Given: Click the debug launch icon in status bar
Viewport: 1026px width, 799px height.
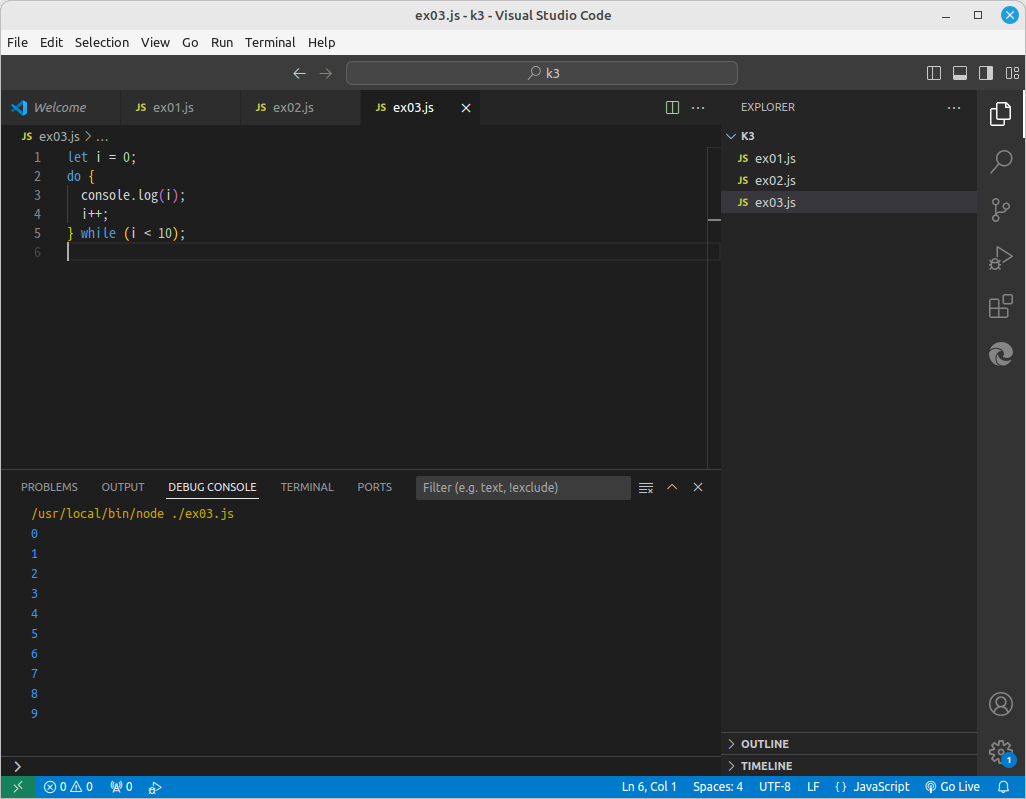Looking at the screenshot, I should point(155,787).
